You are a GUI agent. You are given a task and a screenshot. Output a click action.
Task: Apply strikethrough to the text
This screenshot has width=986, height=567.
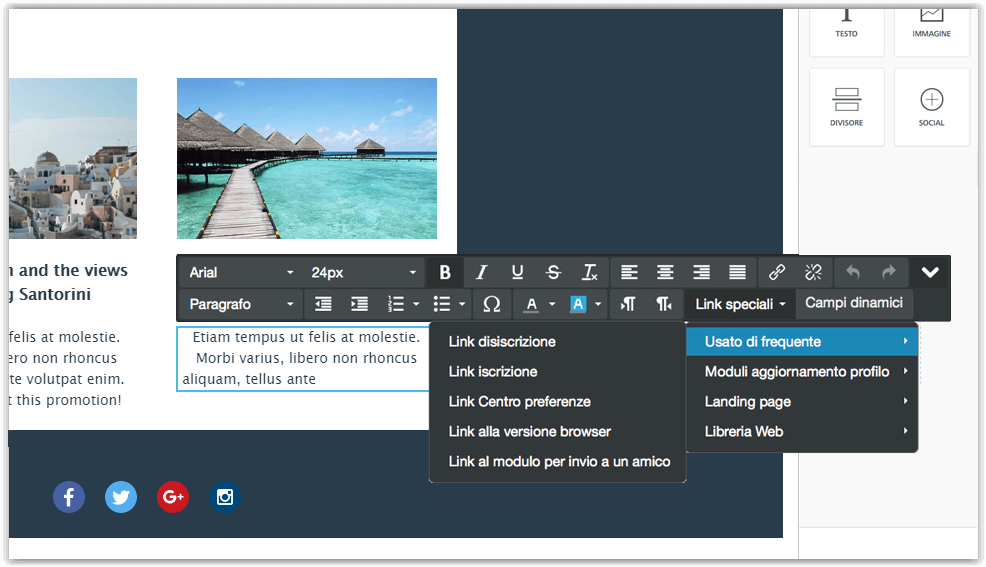click(x=553, y=272)
